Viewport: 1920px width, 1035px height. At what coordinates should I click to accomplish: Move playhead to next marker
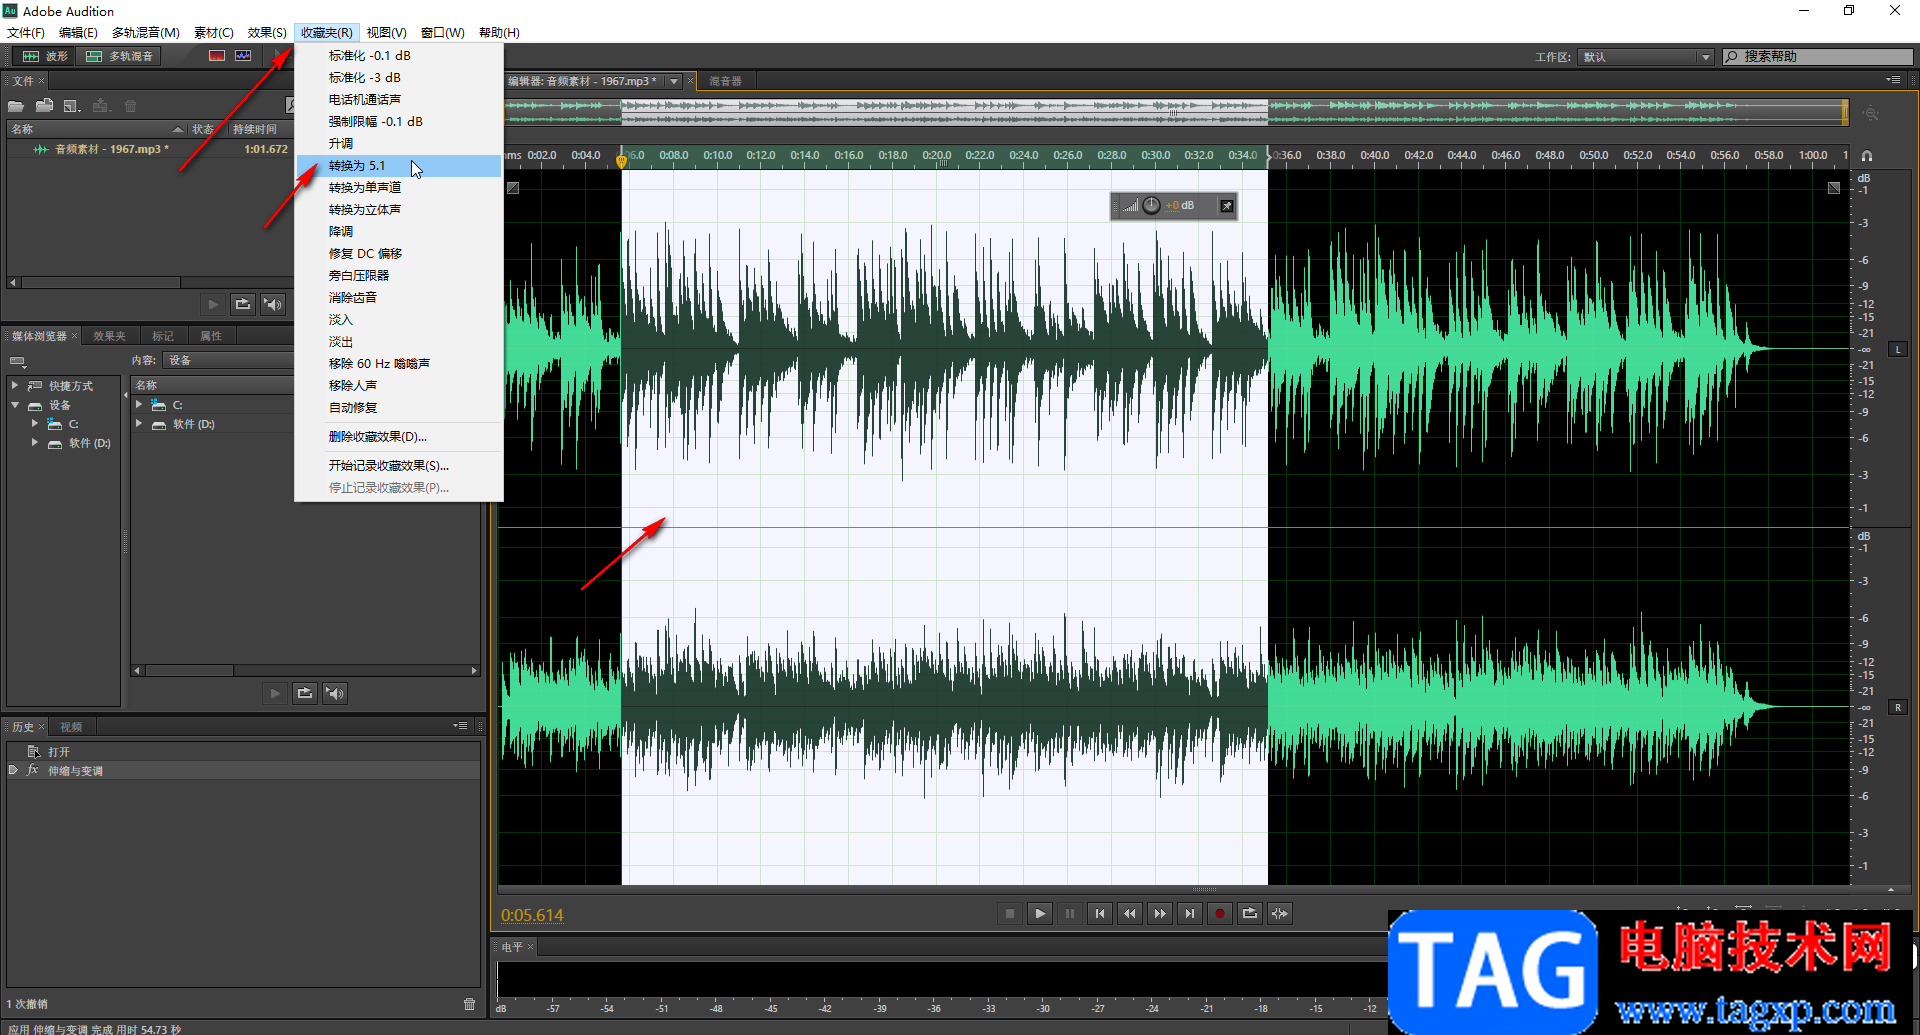coord(1190,913)
